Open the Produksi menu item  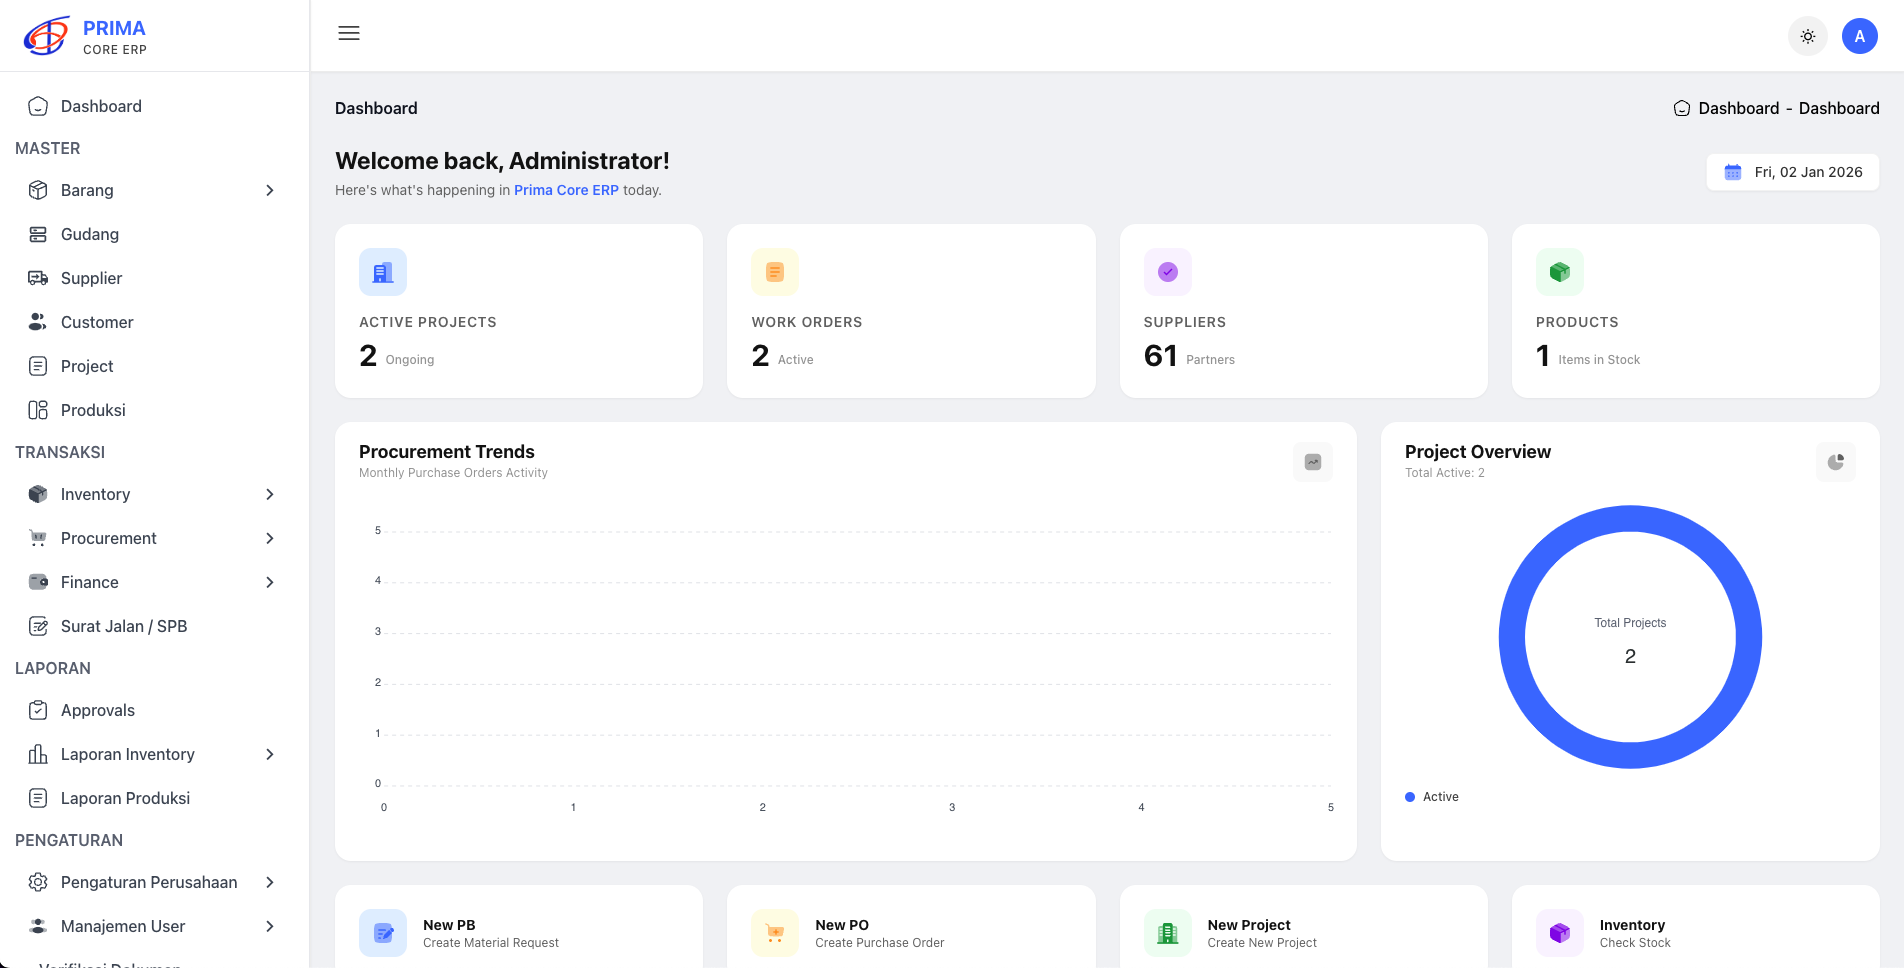pyautogui.click(x=154, y=410)
